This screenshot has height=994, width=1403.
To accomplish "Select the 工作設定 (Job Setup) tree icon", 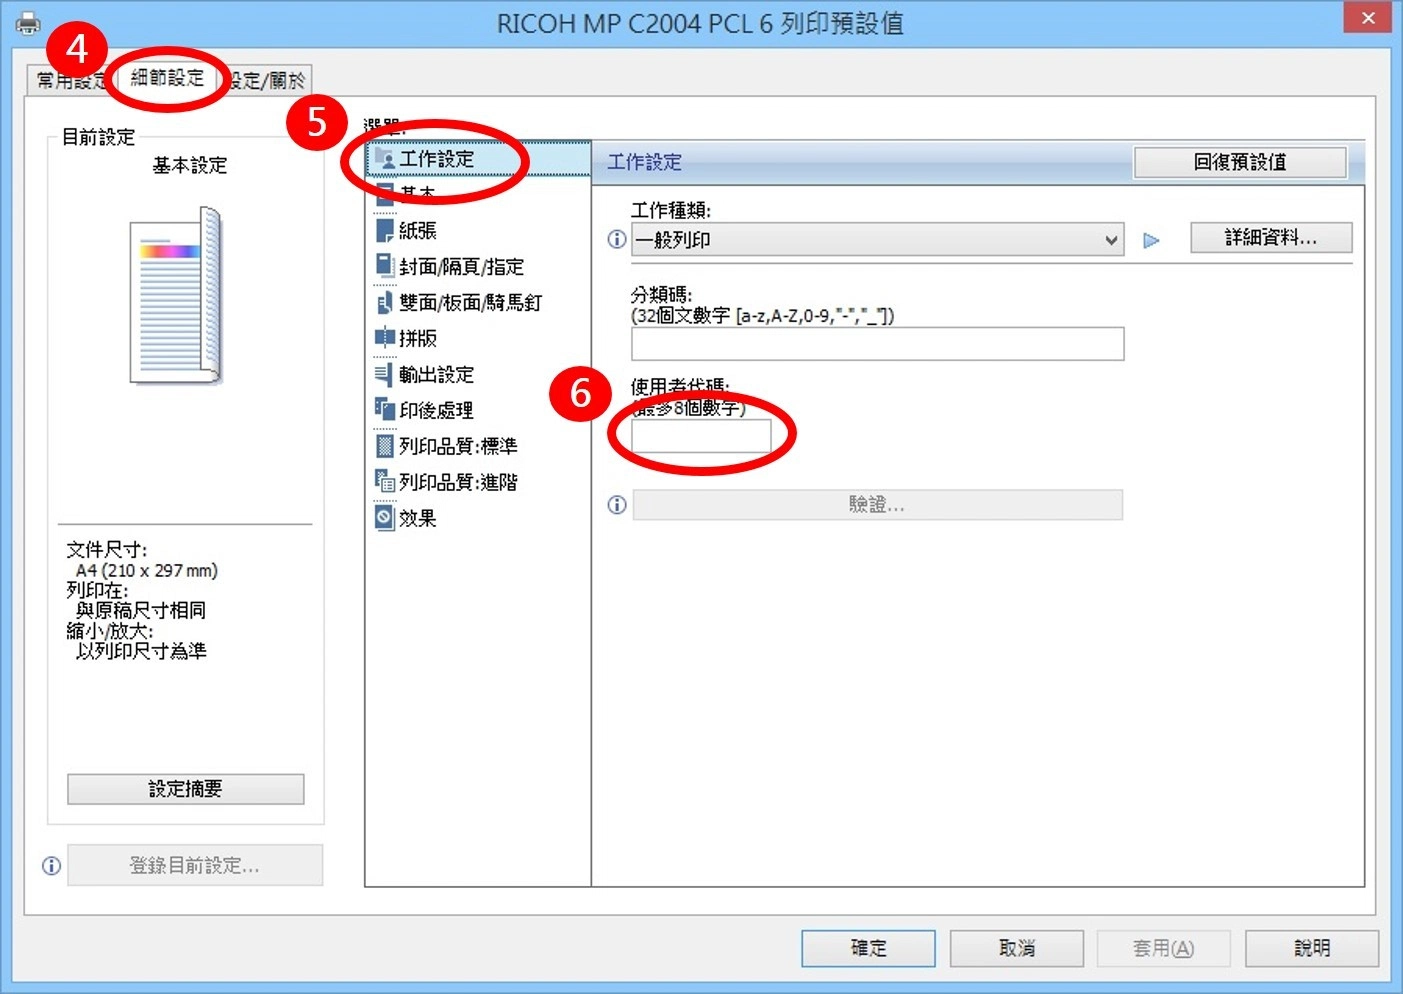I will point(386,158).
